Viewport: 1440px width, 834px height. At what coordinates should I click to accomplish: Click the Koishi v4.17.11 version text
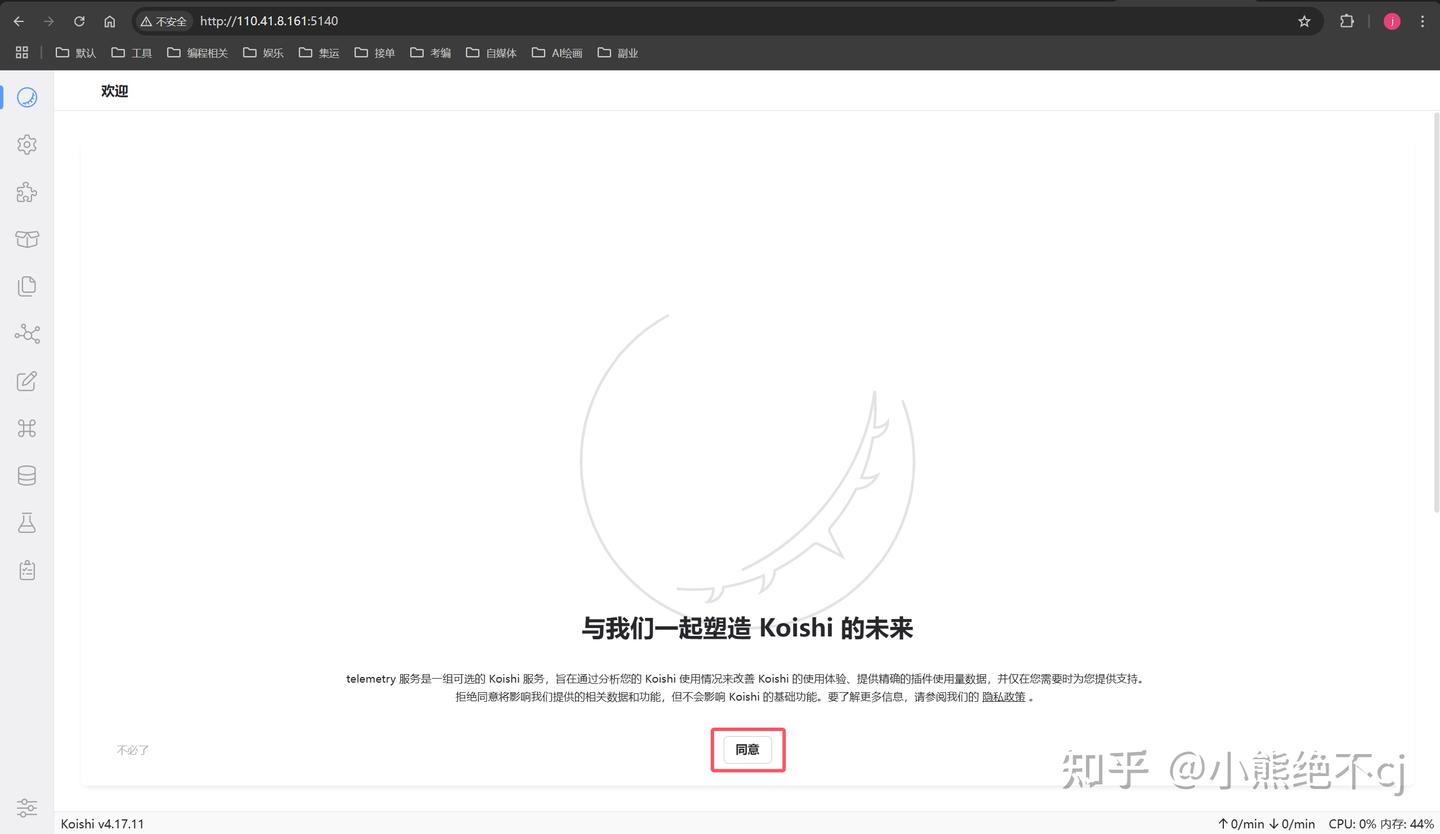coord(103,824)
